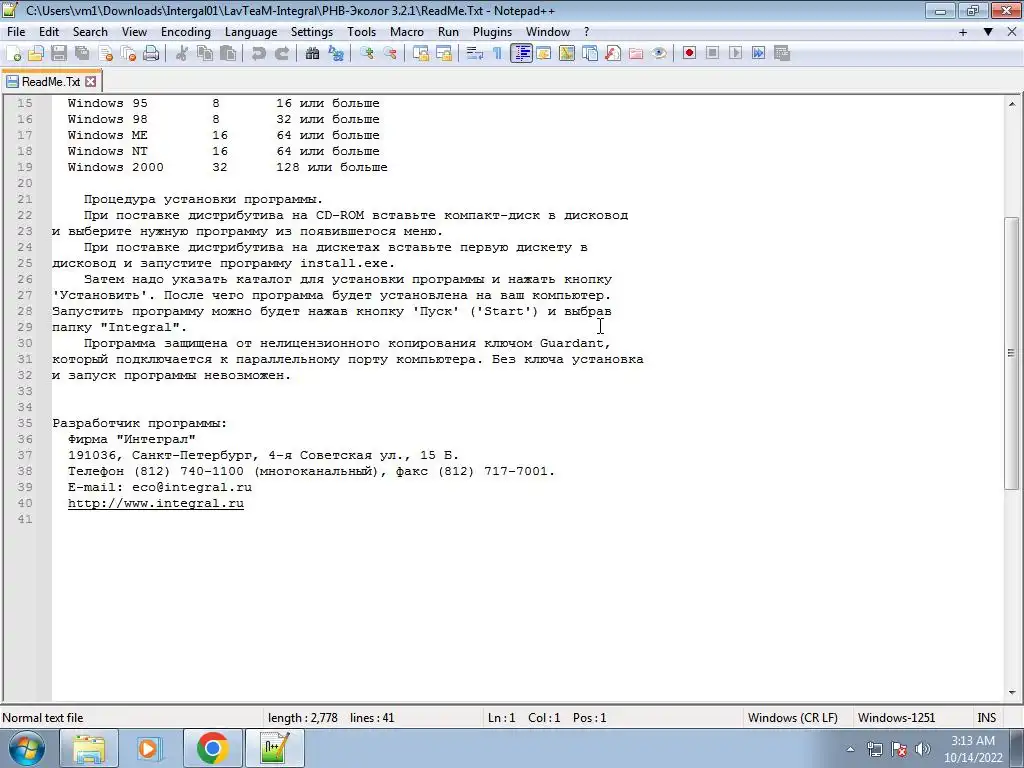The image size is (1024, 768).
Task: Open the Replace toolbar icon
Action: tap(336, 54)
